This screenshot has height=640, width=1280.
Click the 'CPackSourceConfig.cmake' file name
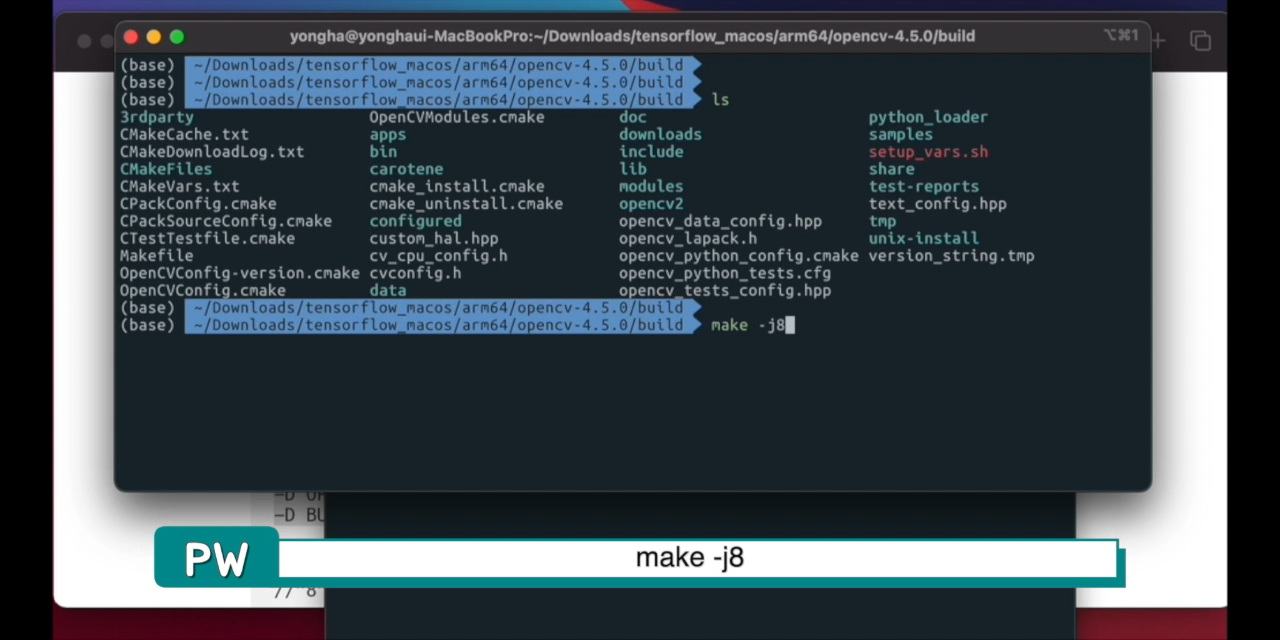coord(226,221)
